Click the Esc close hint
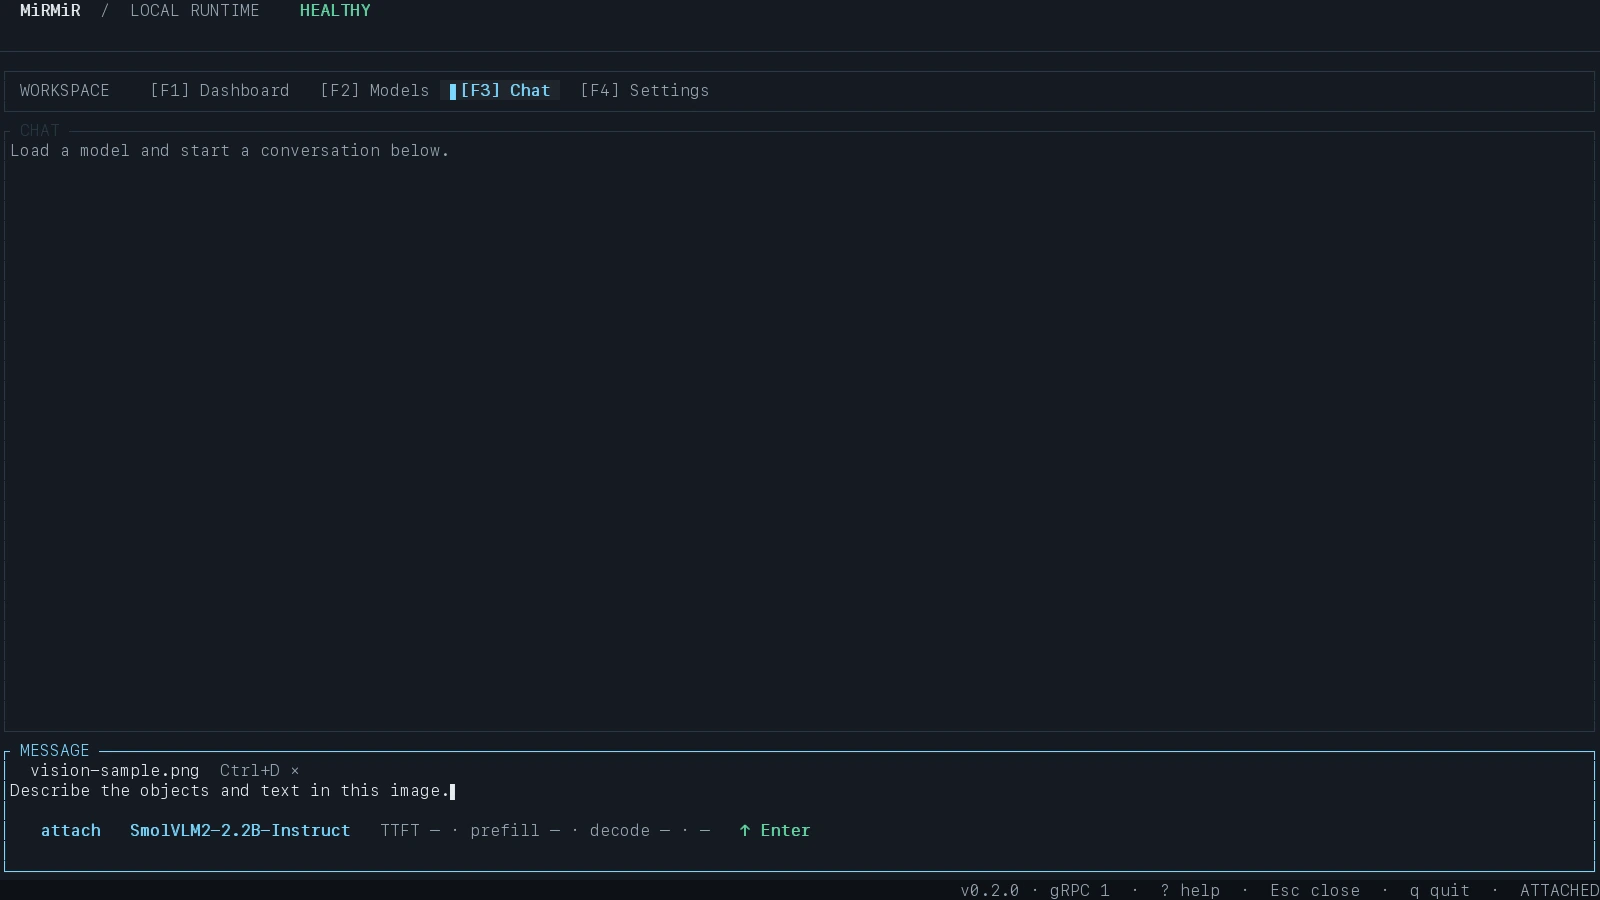The image size is (1600, 900). [1315, 890]
